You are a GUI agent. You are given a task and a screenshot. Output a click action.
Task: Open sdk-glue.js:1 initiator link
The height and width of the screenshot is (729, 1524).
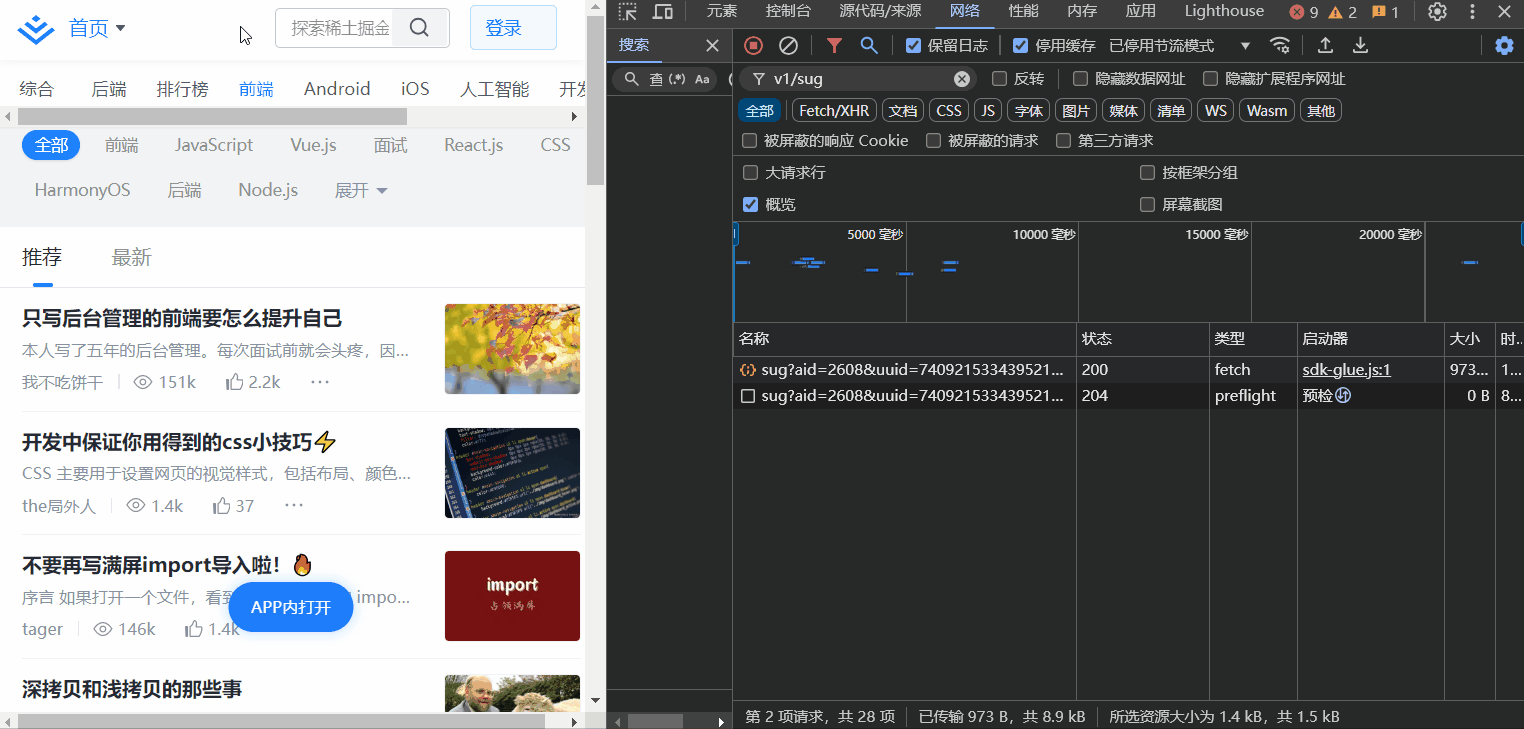[x=1346, y=370]
